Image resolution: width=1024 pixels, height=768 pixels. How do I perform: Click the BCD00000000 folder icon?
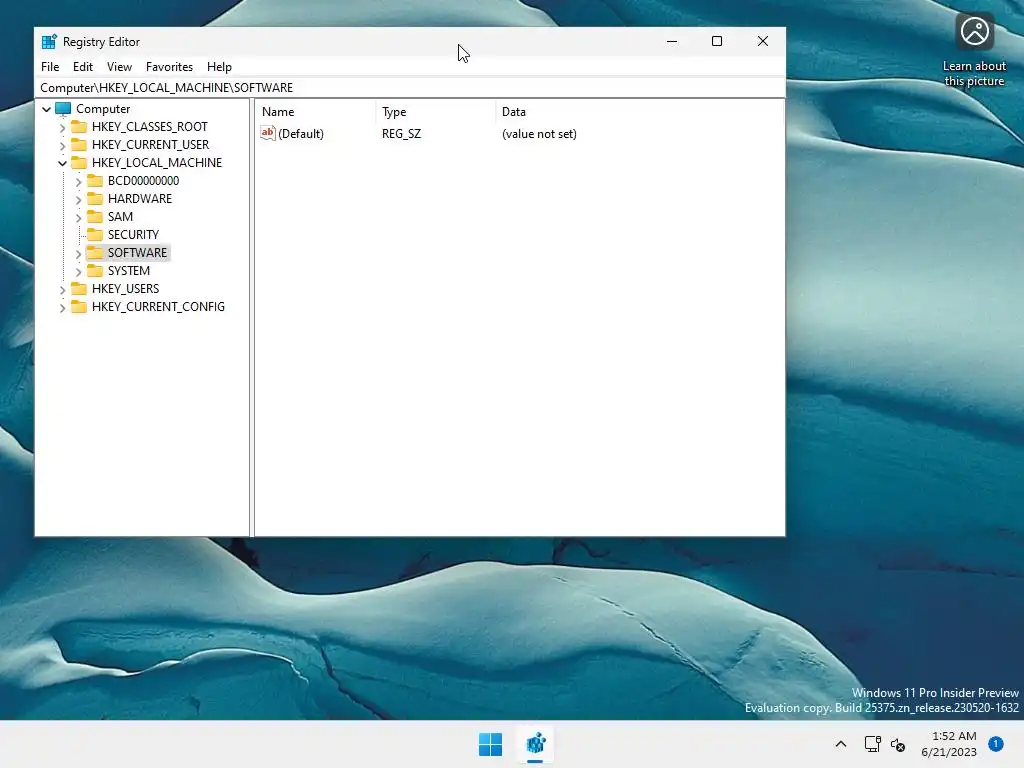(95, 180)
